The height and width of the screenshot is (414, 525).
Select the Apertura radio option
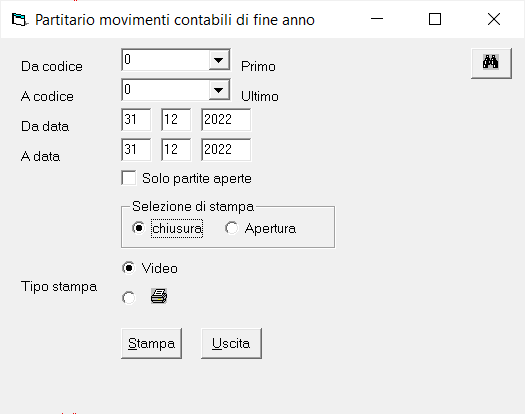(x=231, y=228)
